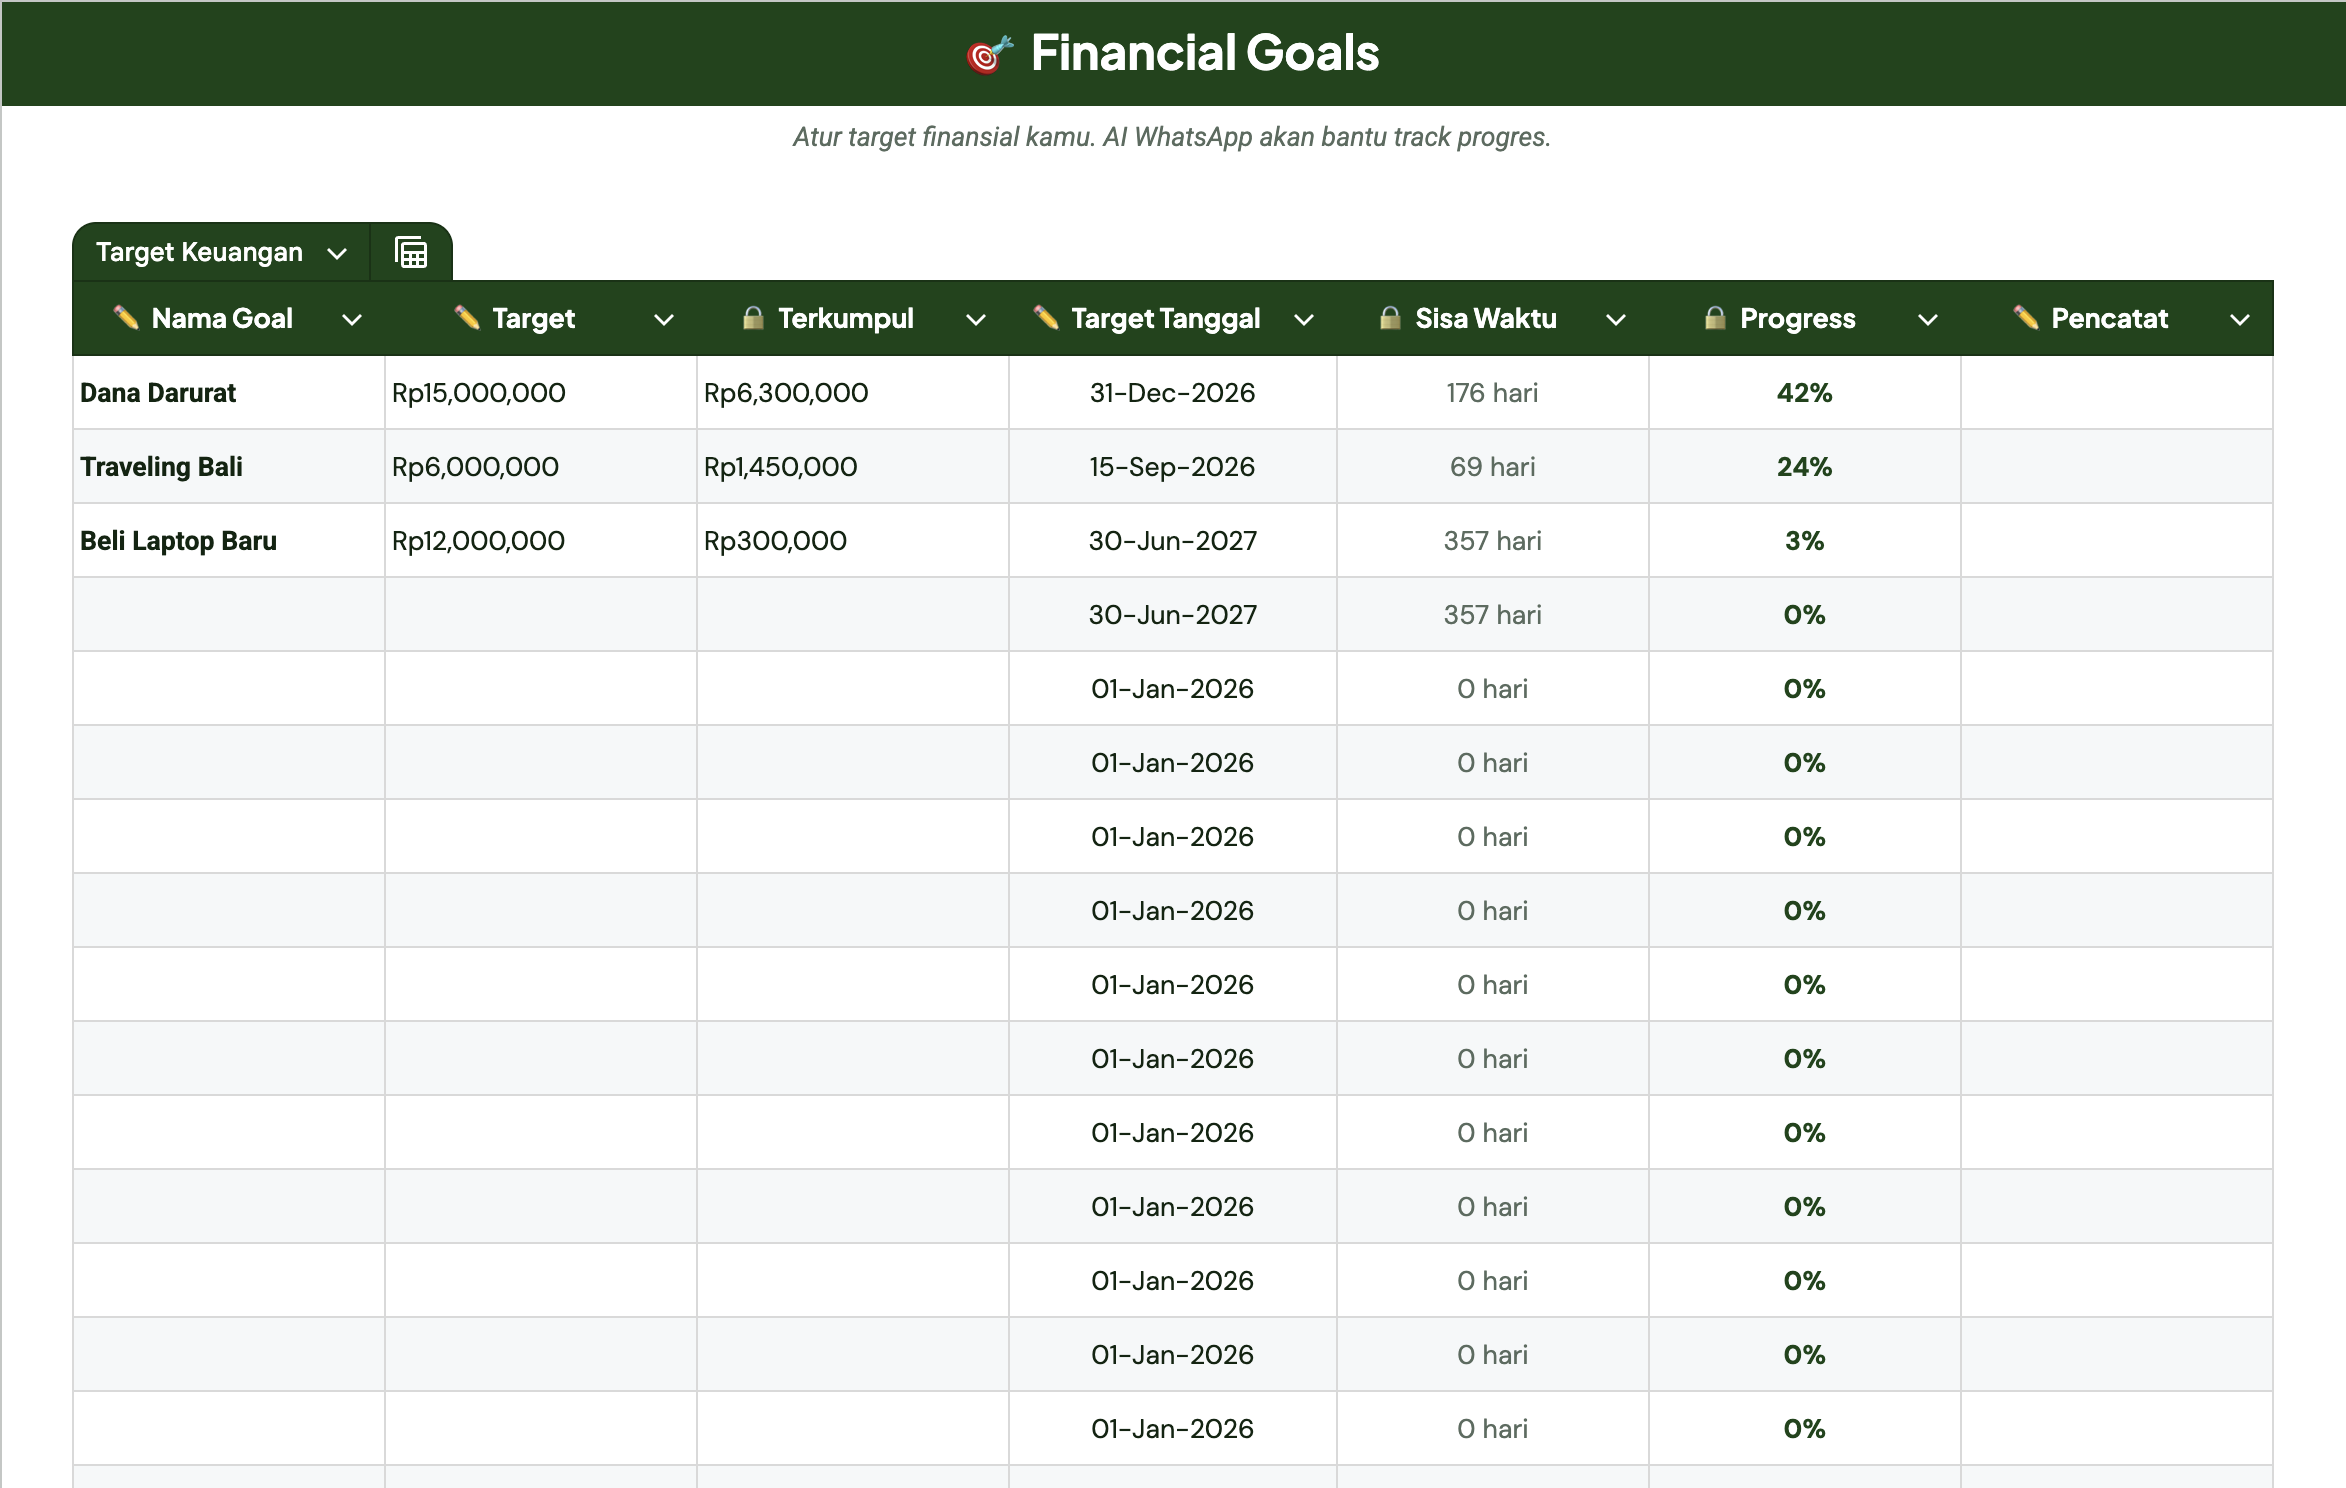Click the Terkumpul header label
The width and height of the screenshot is (2346, 1488).
(846, 318)
